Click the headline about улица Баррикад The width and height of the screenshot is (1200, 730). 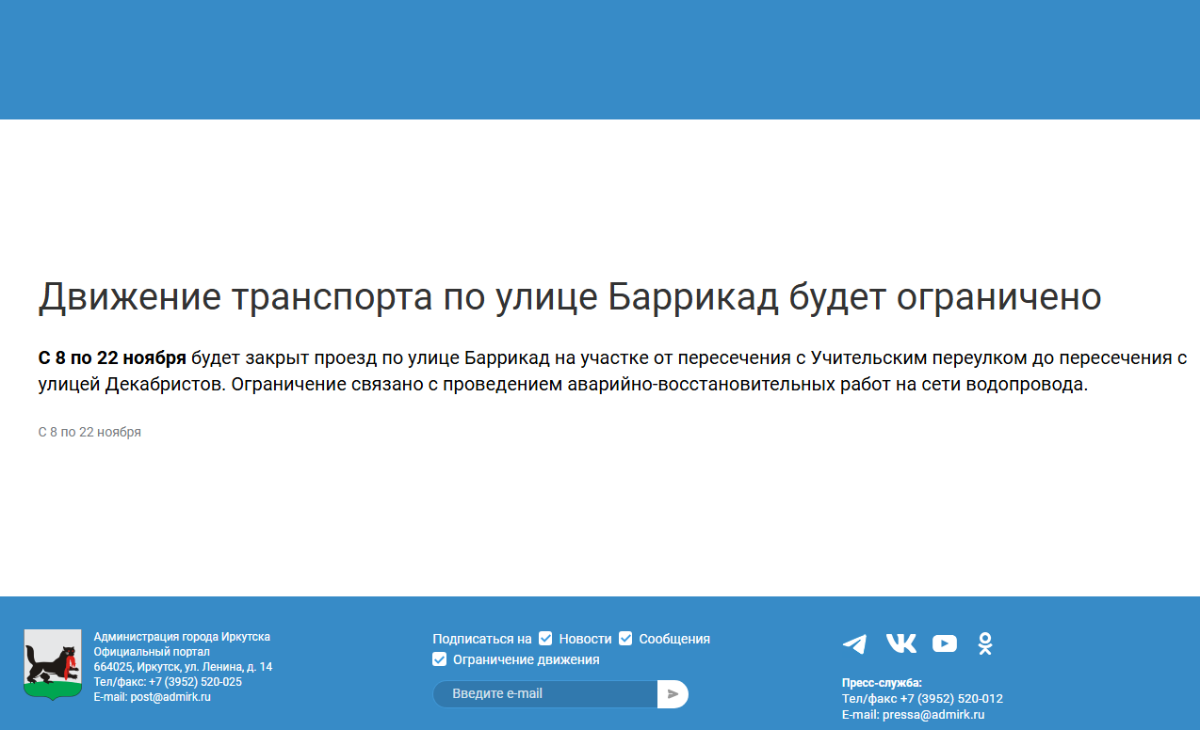tap(569, 297)
